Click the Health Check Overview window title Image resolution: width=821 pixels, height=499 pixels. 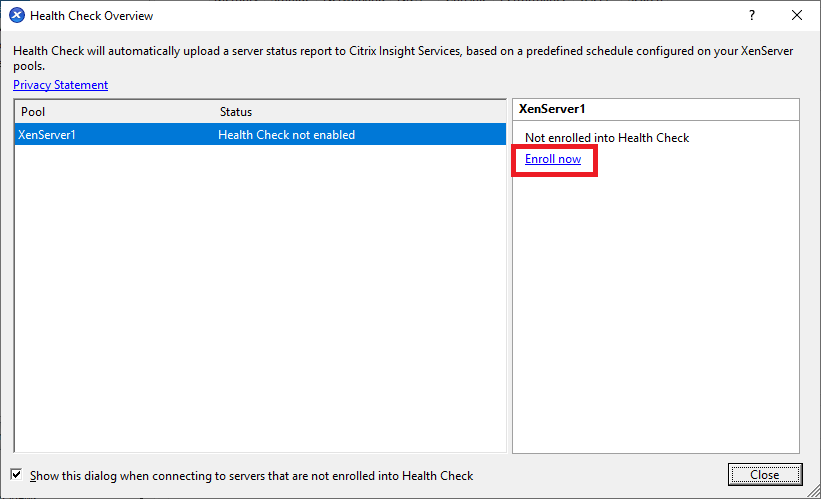click(92, 16)
